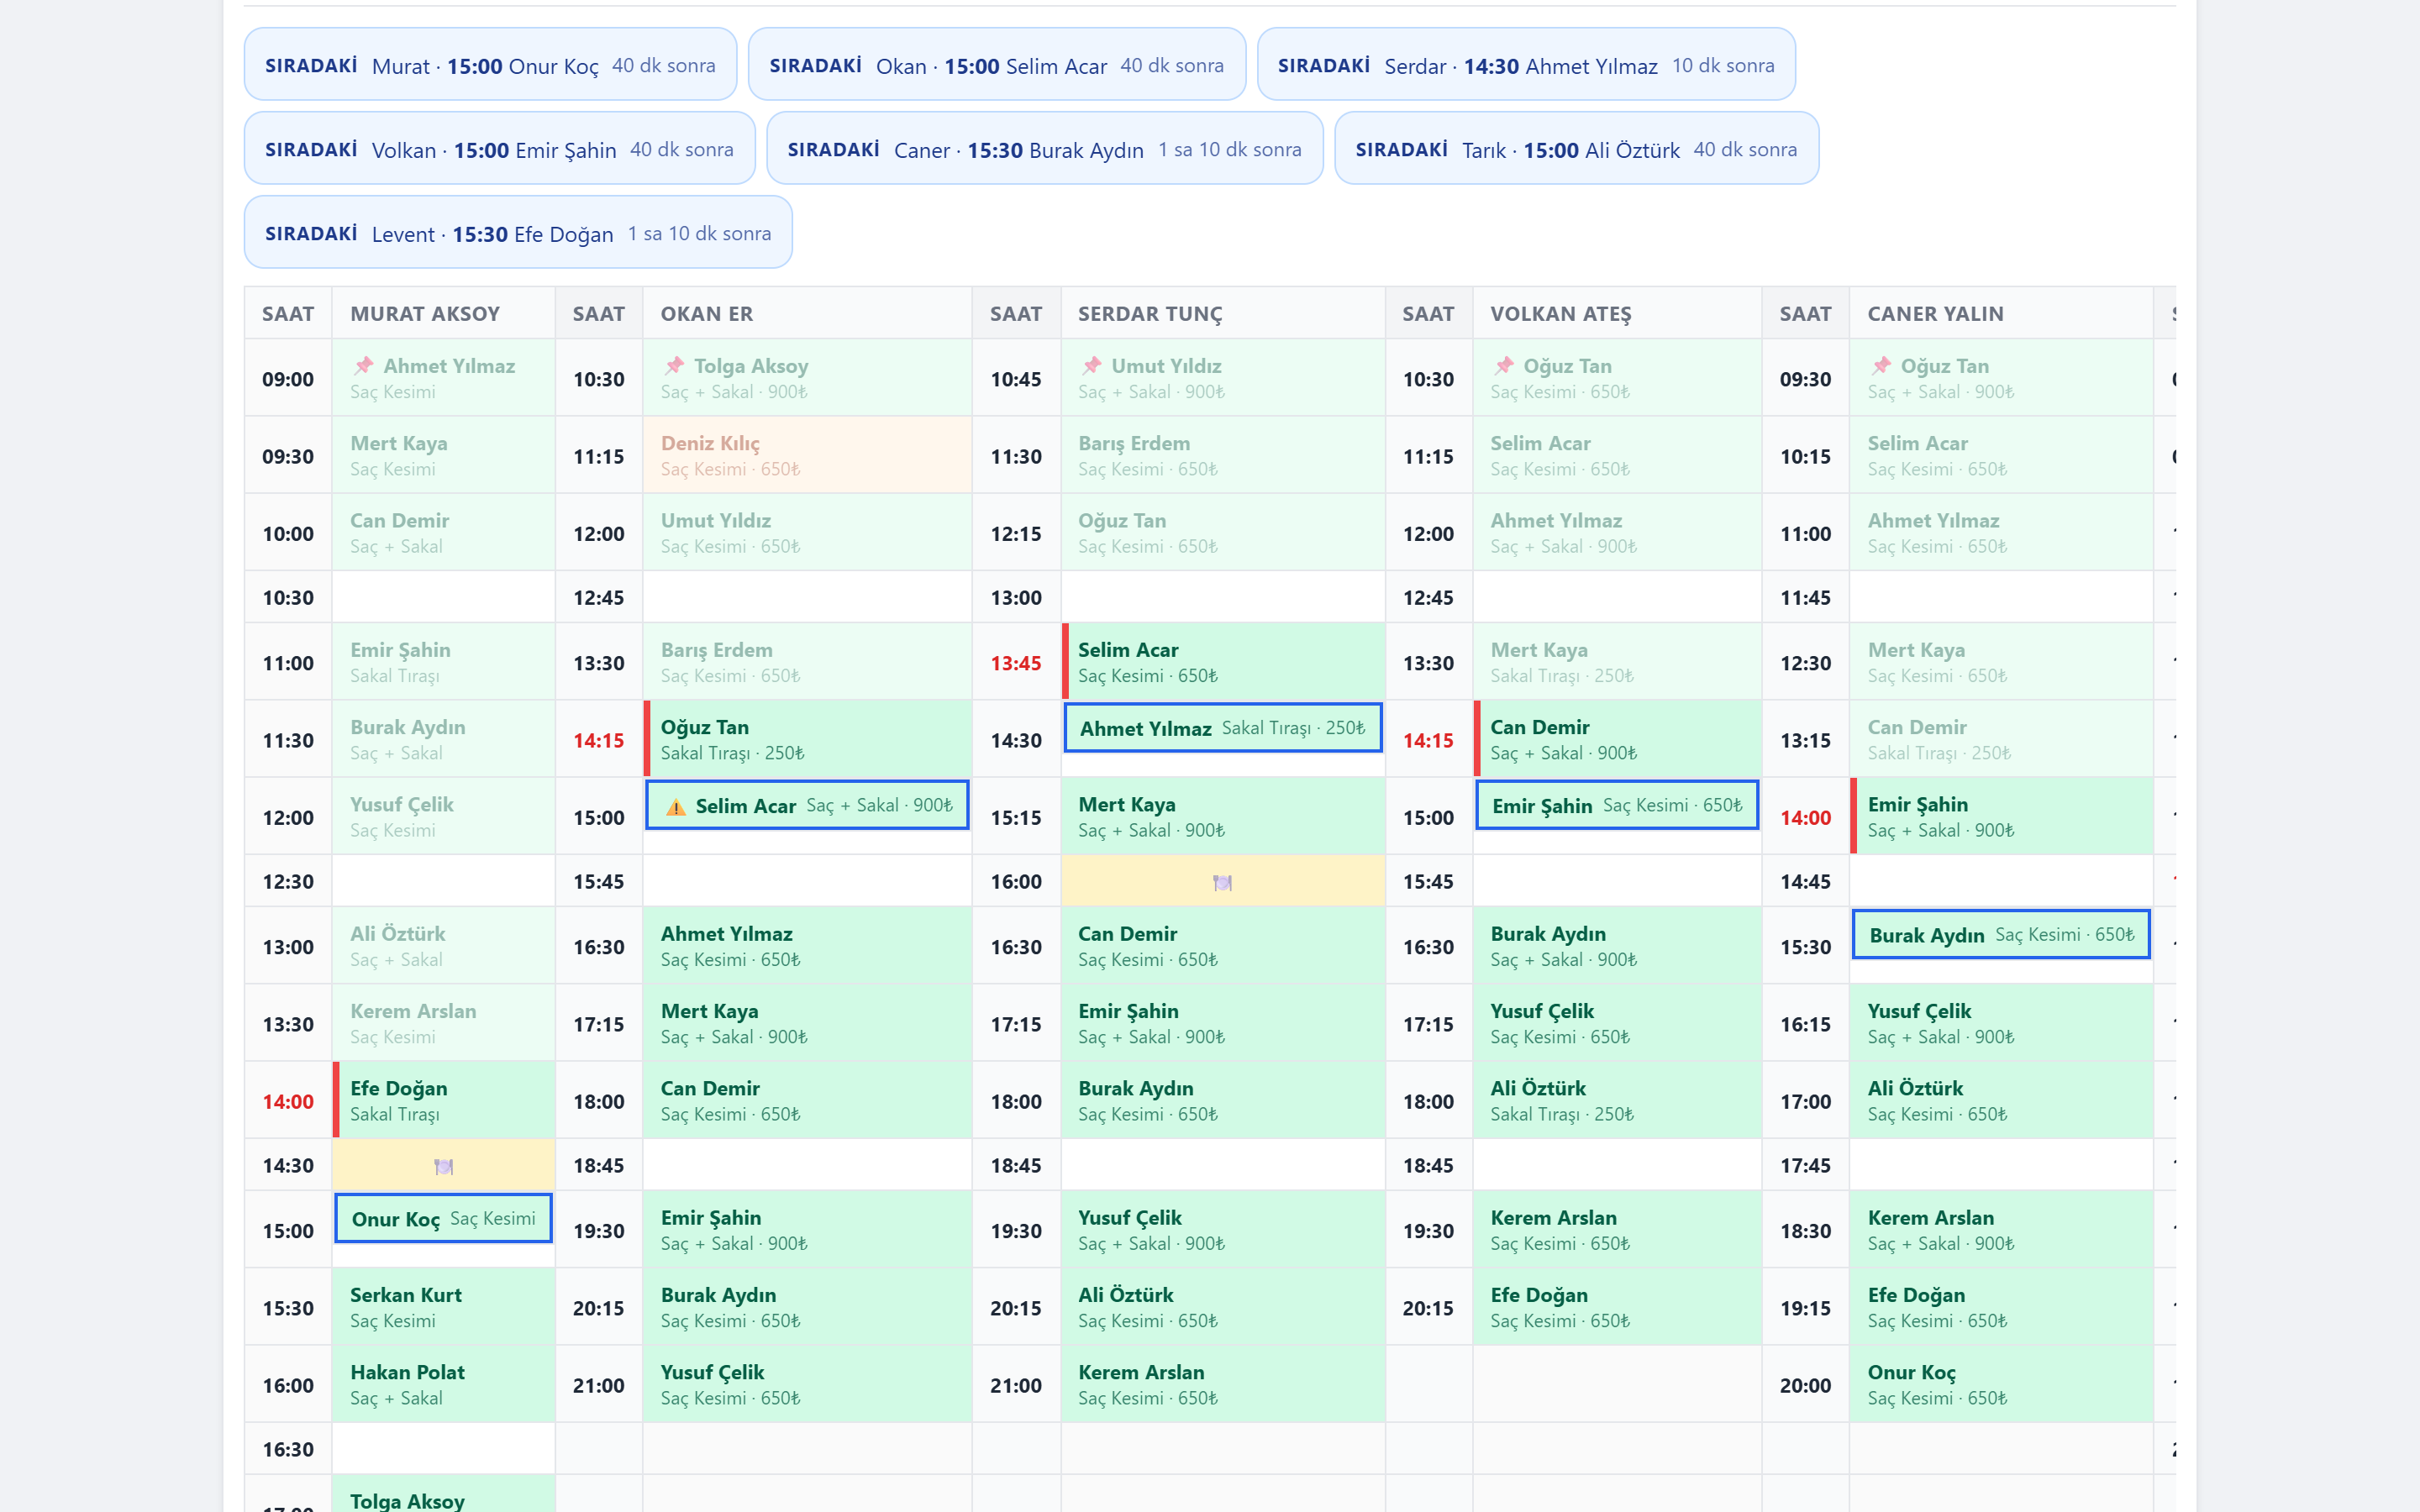This screenshot has width=2420, height=1512.
Task: Click the pin icon beside Ahmet Yılmaz 09:00
Action: (x=363, y=366)
